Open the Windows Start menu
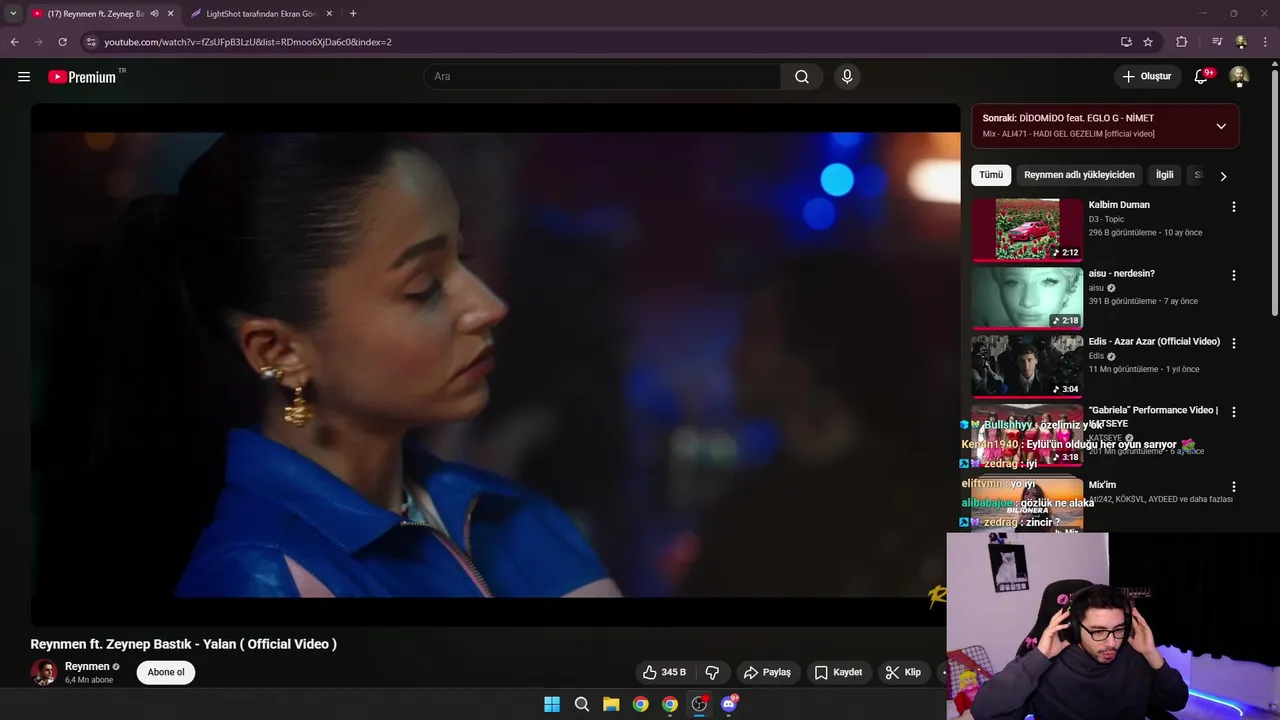The image size is (1280, 720). [552, 704]
